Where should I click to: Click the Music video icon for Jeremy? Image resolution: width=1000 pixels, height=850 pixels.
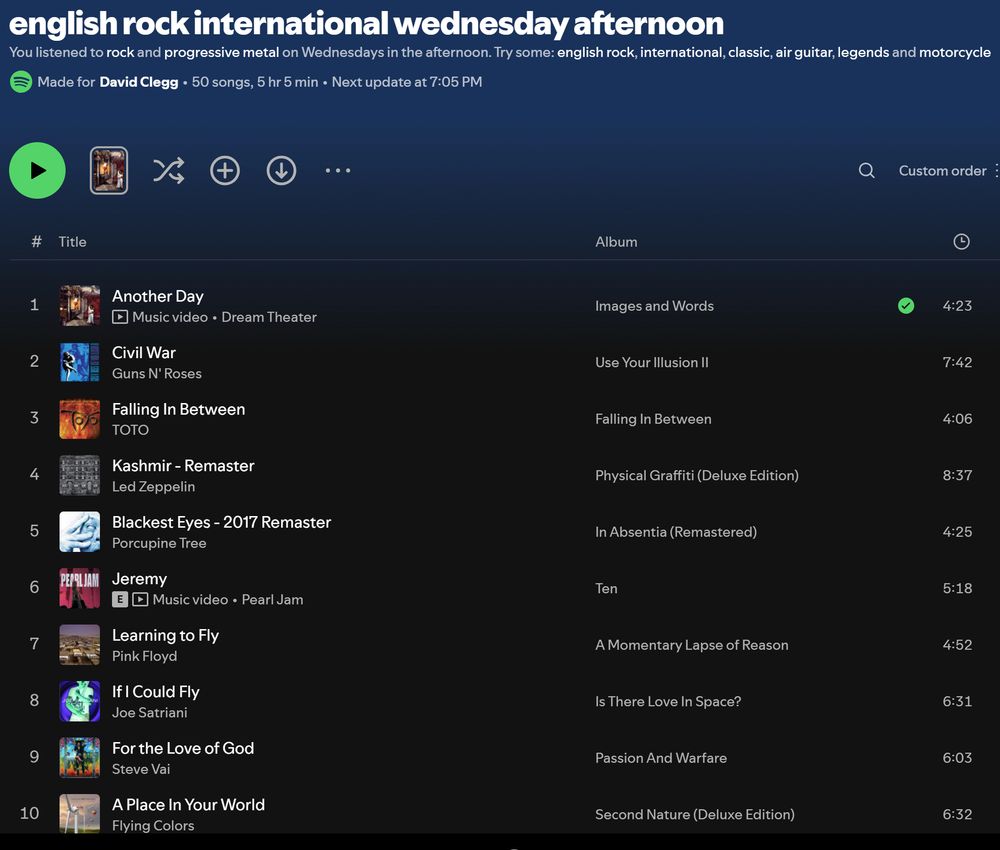pyautogui.click(x=140, y=599)
